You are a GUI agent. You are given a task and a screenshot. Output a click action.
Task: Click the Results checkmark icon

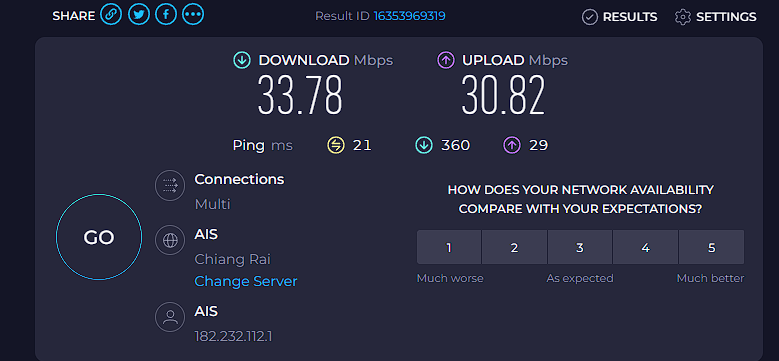589,17
